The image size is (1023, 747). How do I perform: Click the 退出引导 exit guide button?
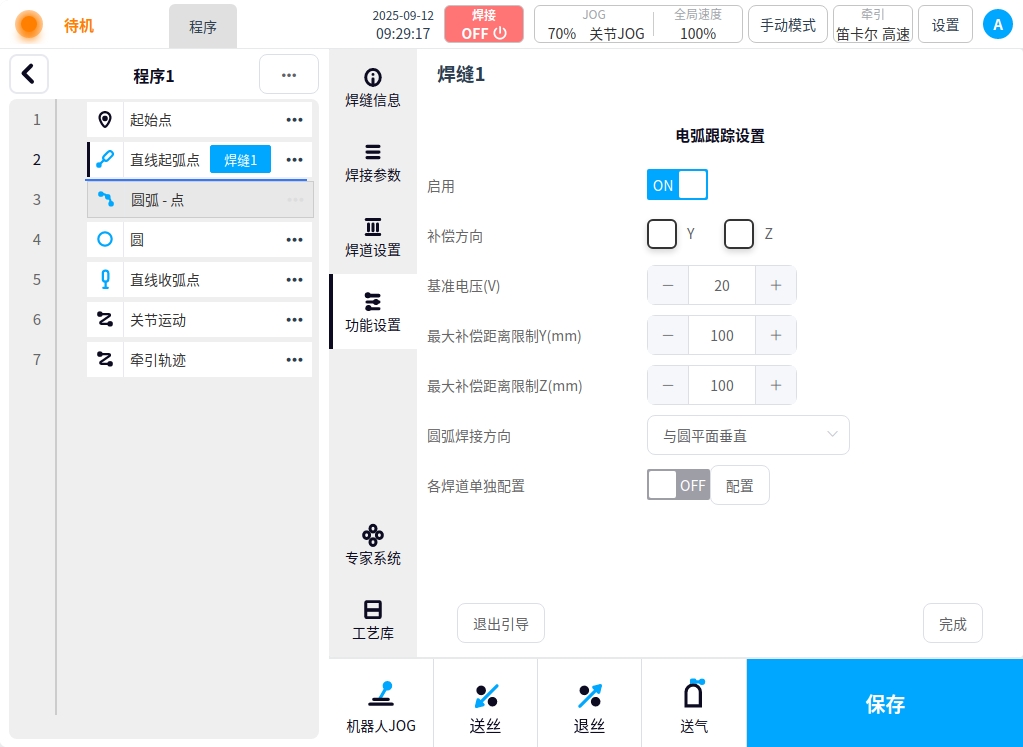tap(500, 624)
